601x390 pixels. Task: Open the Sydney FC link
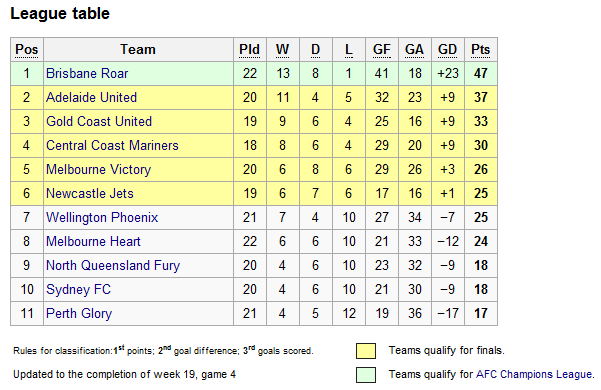(78, 290)
